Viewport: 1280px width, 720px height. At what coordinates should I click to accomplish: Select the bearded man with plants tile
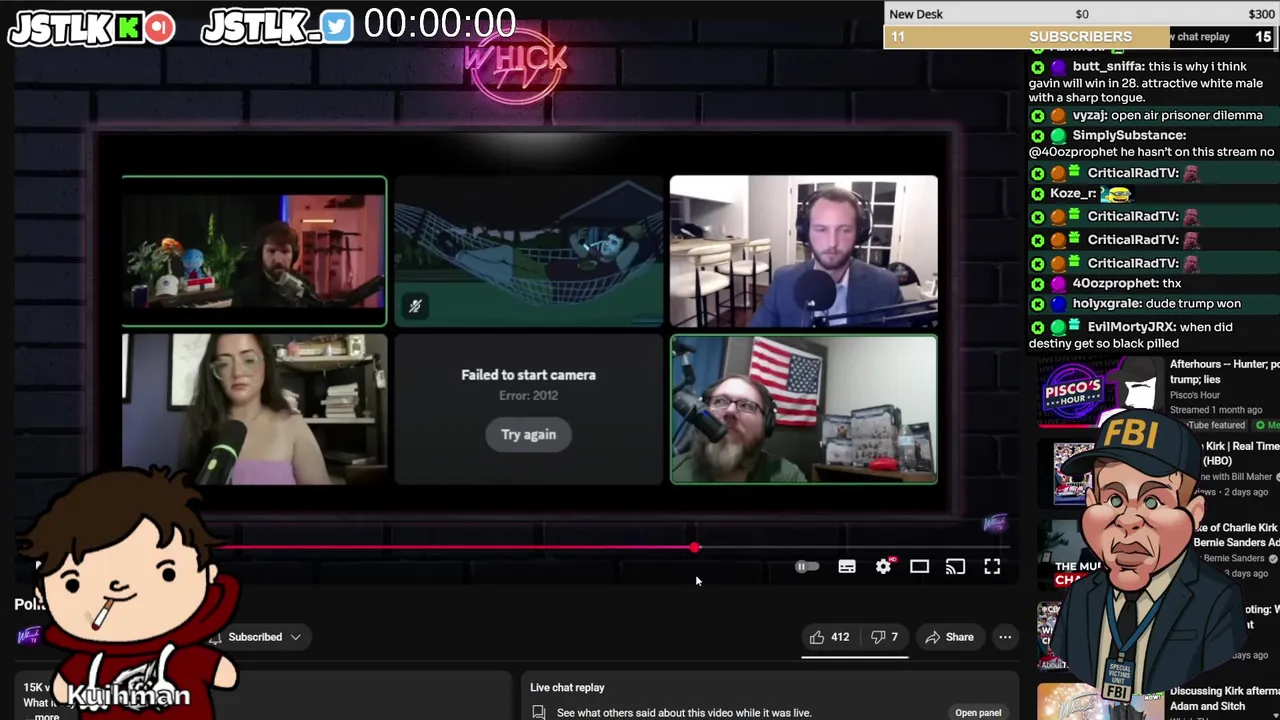coord(254,251)
